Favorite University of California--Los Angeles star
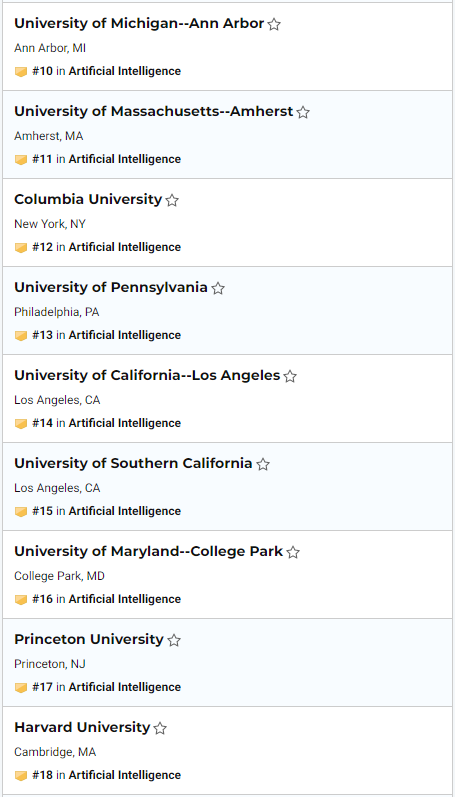Viewport: 455px width, 797px height. pyautogui.click(x=290, y=376)
